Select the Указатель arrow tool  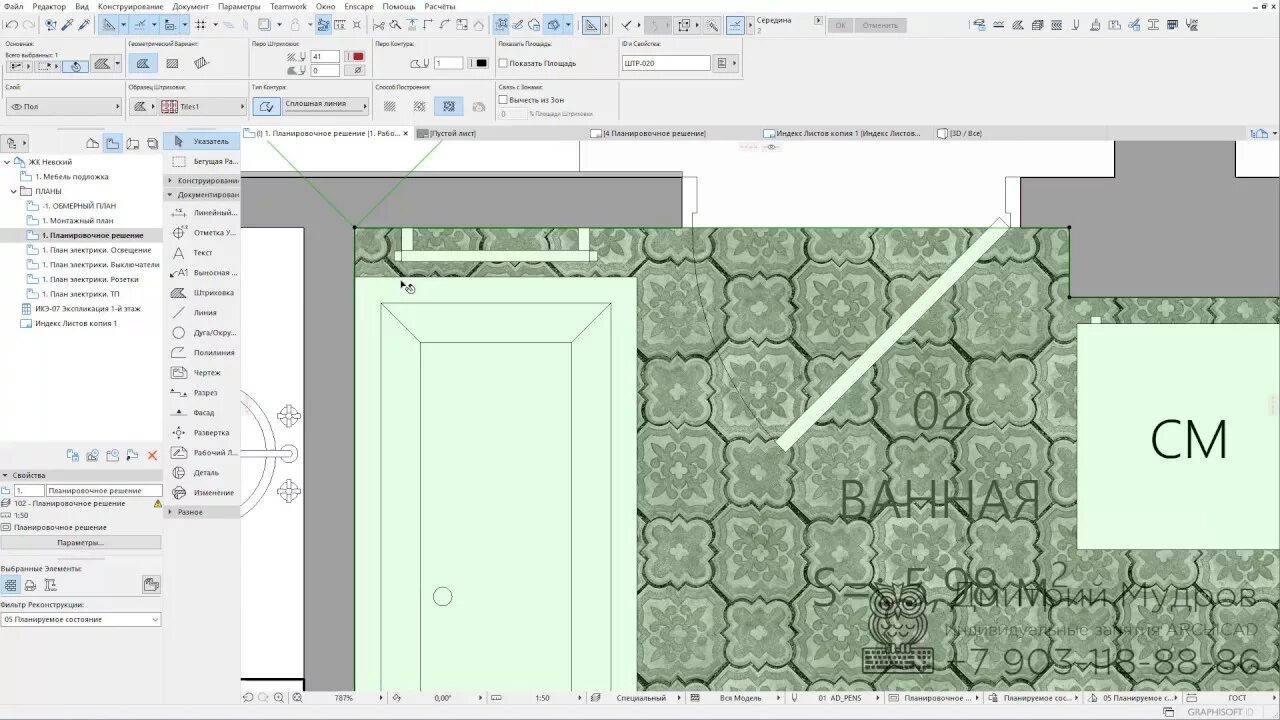click(202, 141)
